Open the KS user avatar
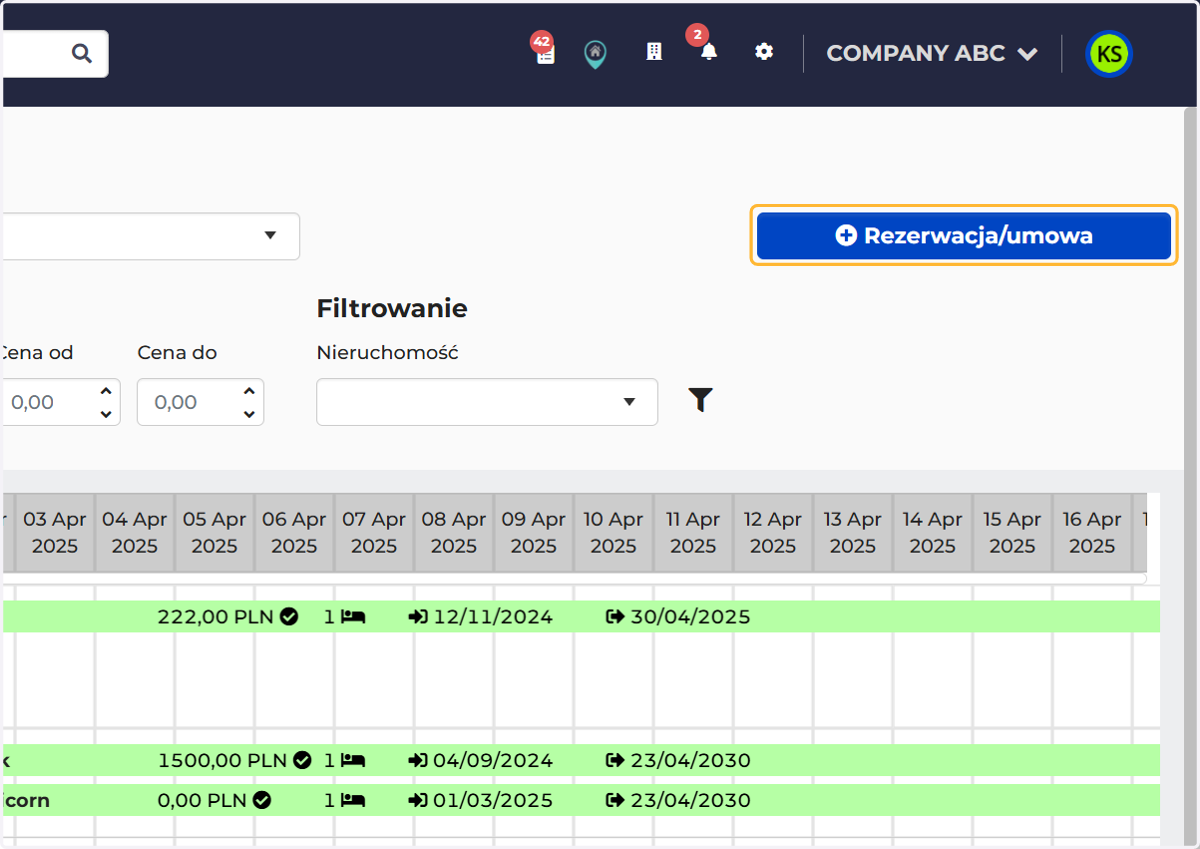Viewport: 1200px width, 849px height. [1109, 53]
